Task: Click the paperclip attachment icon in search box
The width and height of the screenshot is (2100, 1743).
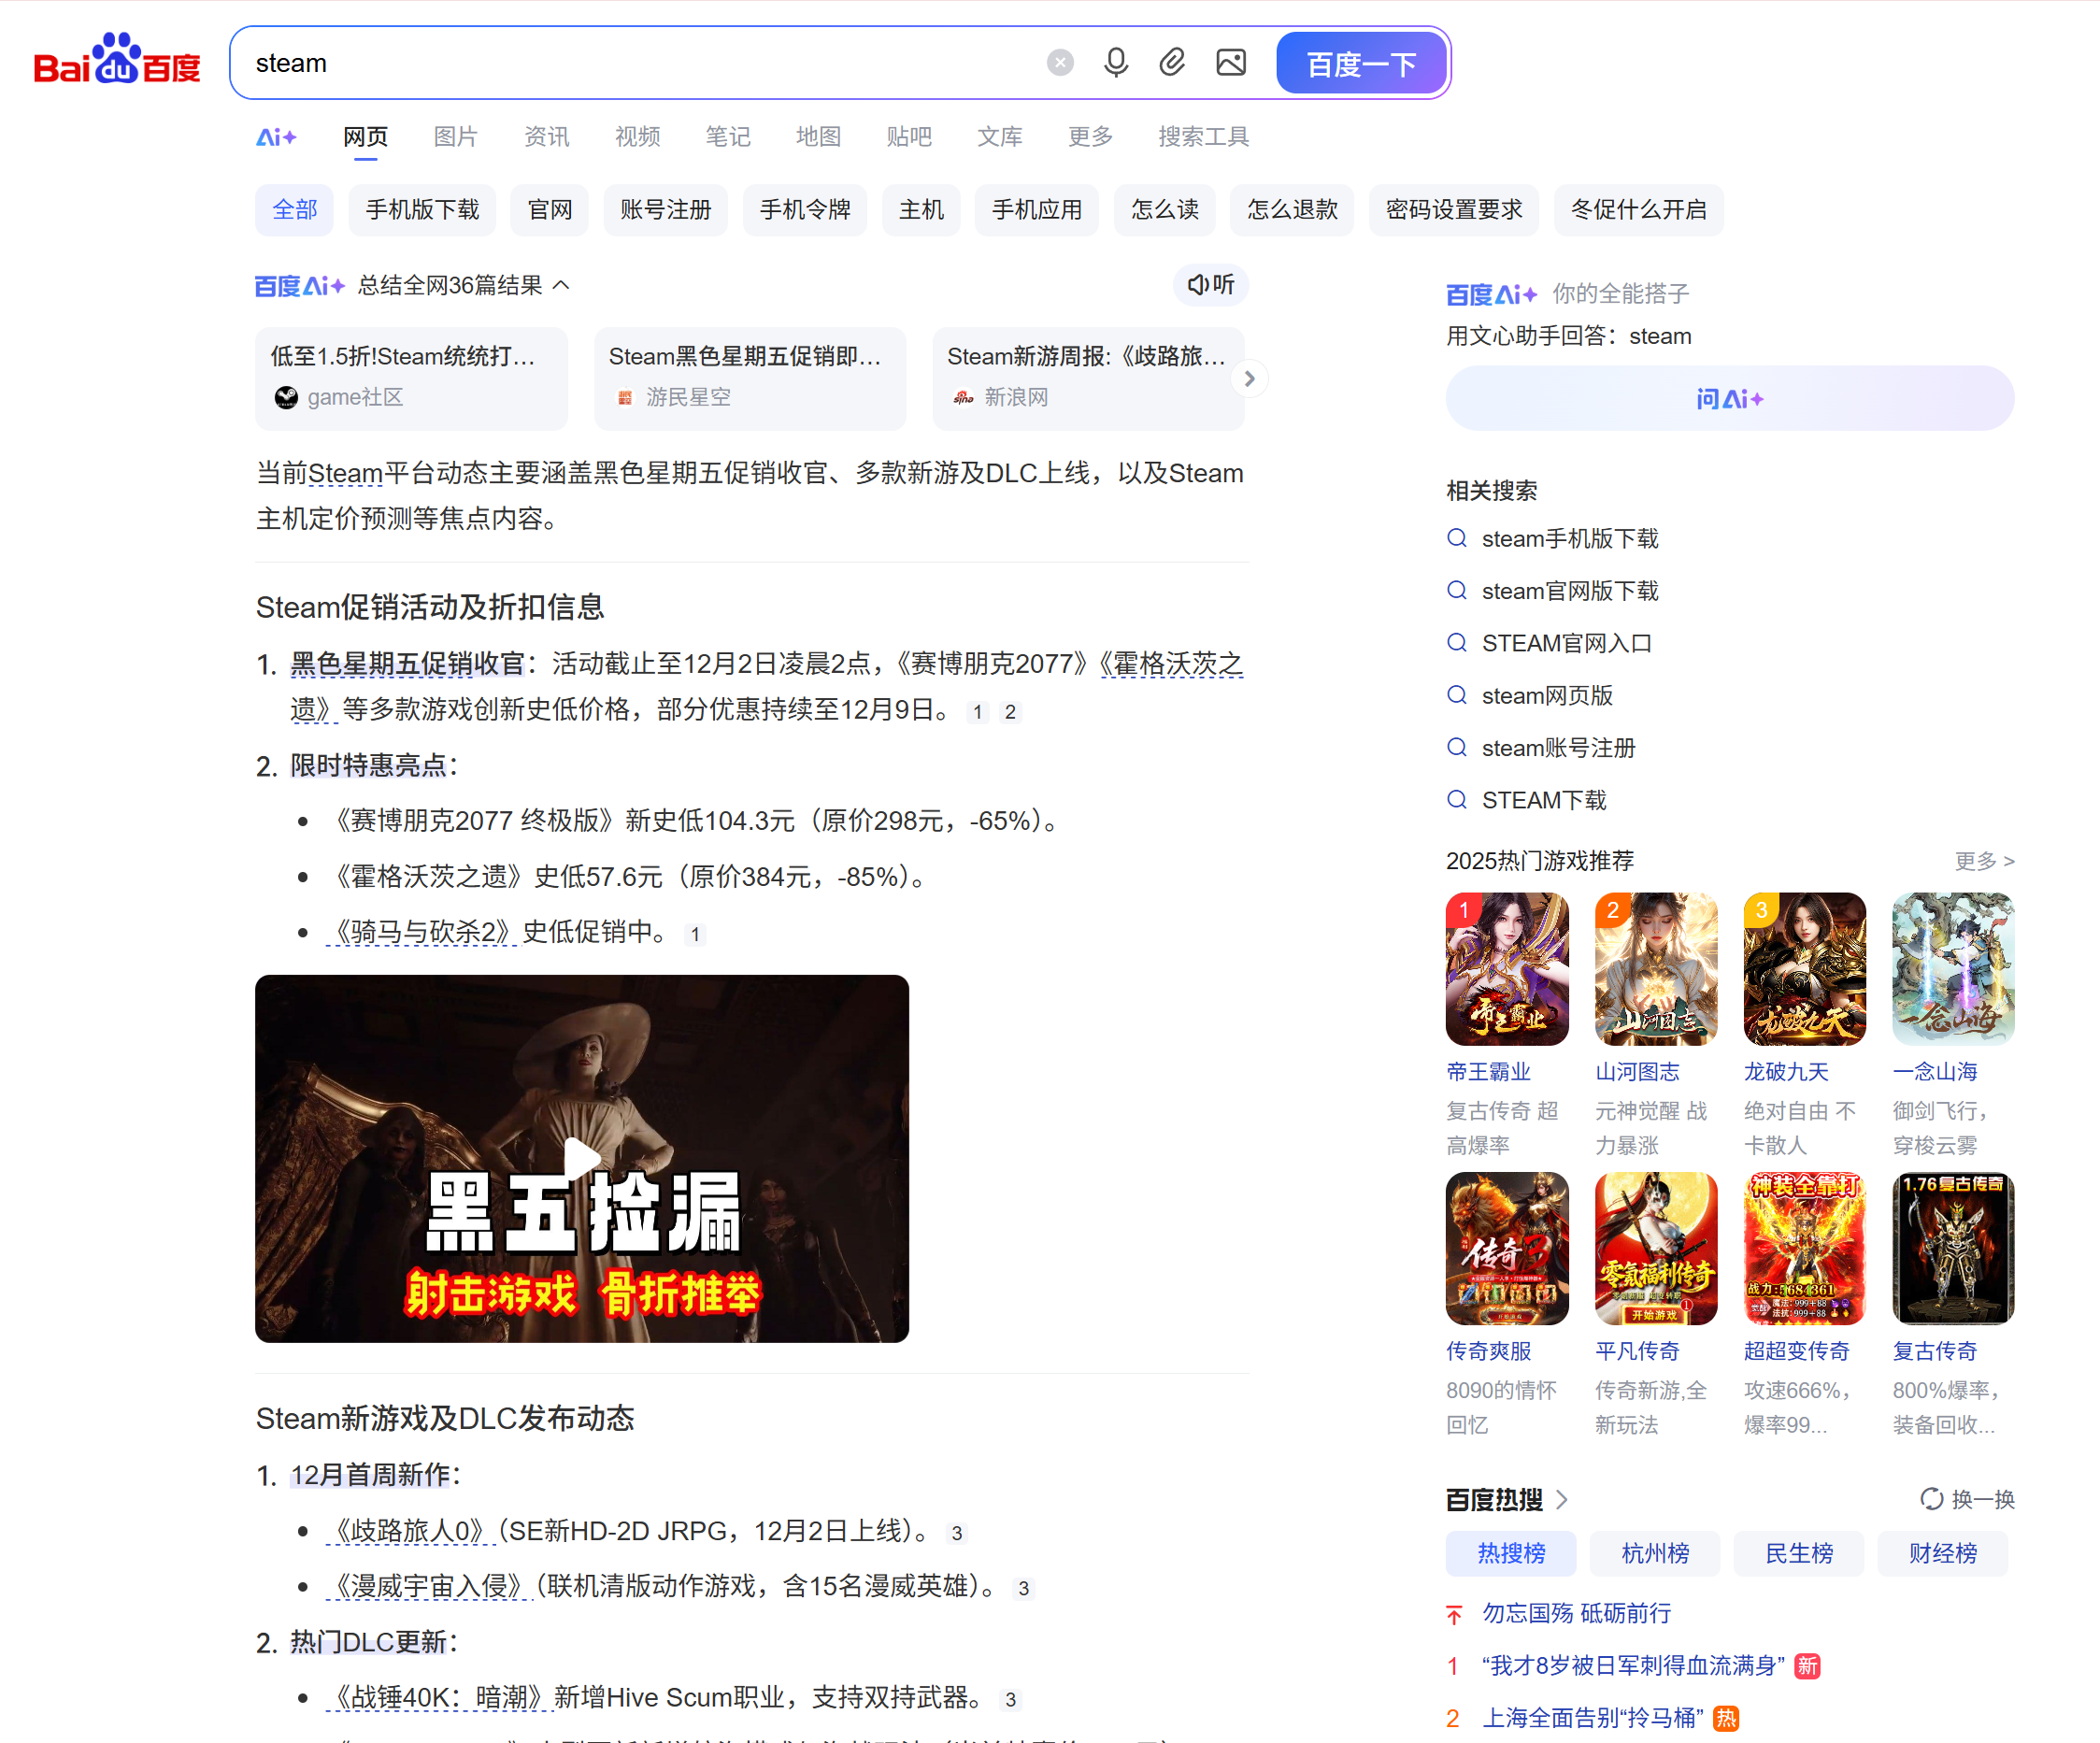Action: 1172,62
